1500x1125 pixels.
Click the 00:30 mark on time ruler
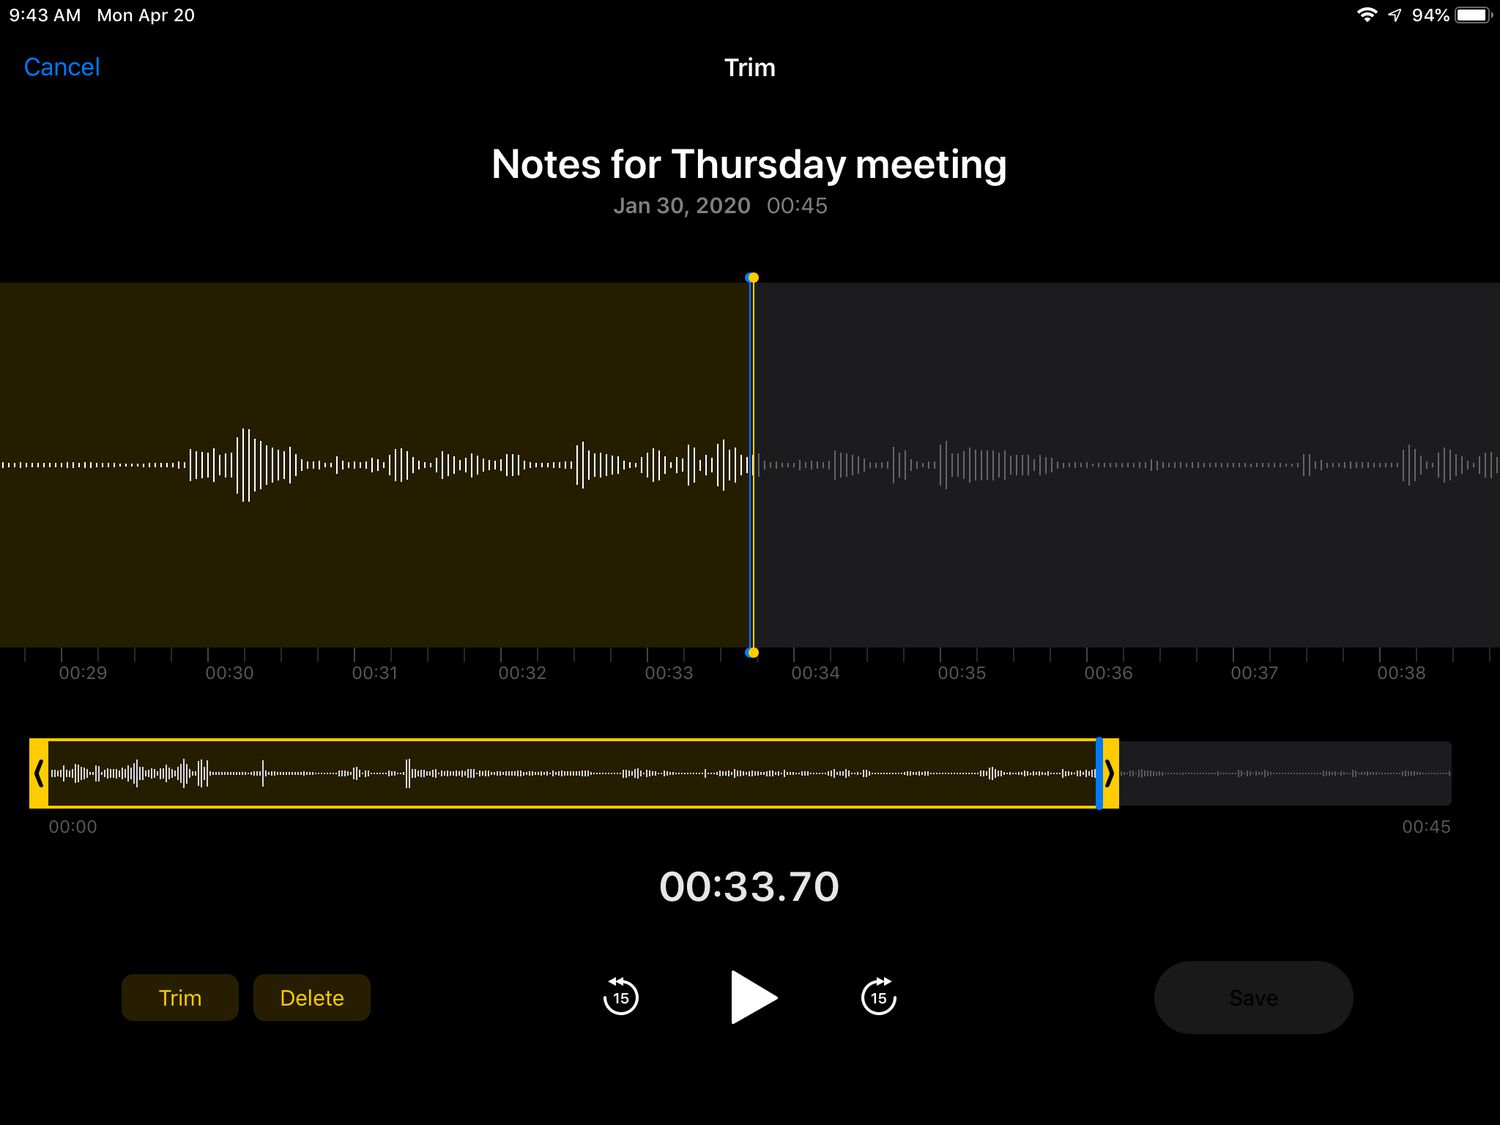(x=229, y=673)
